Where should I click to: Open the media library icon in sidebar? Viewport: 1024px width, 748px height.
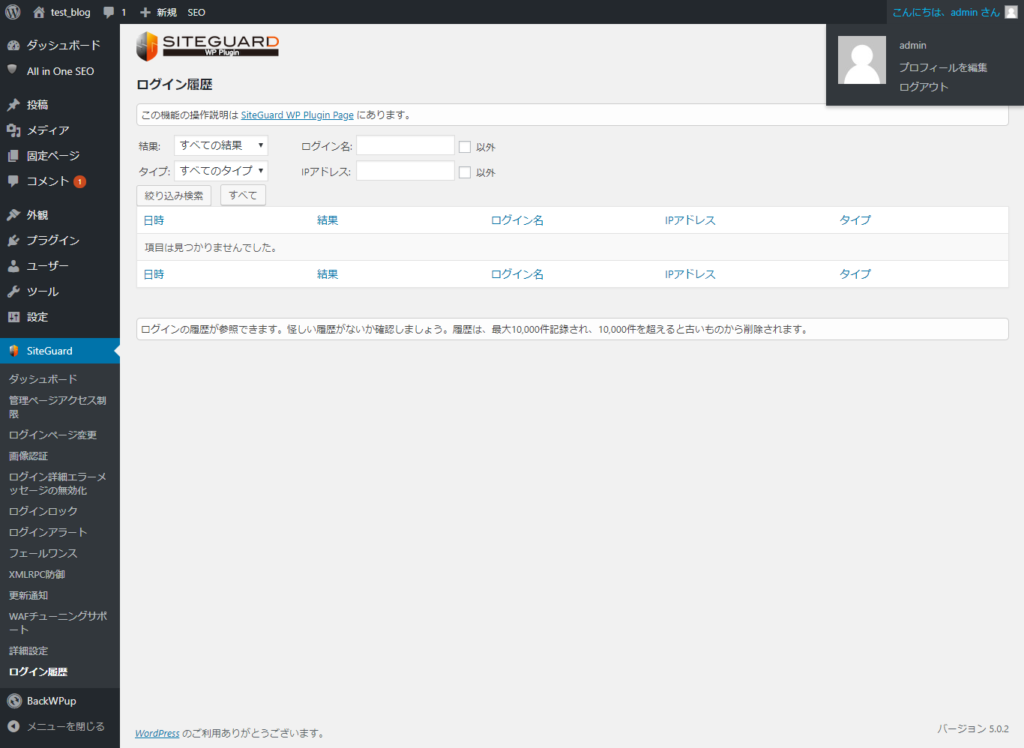pyautogui.click(x=13, y=130)
